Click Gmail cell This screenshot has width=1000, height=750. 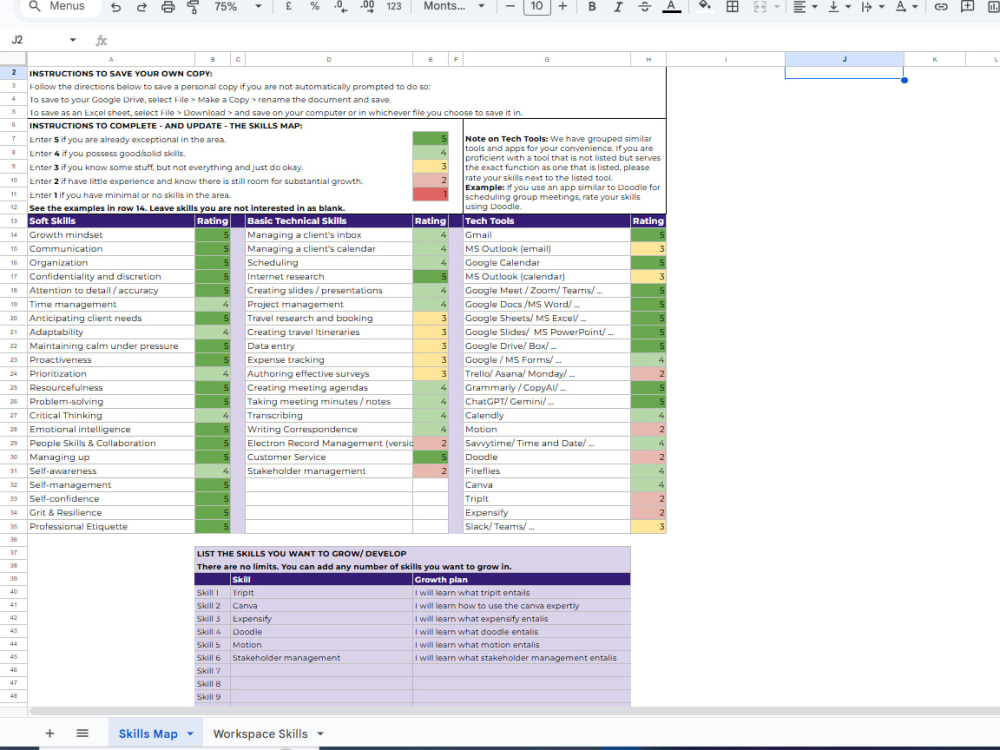[x=547, y=235]
